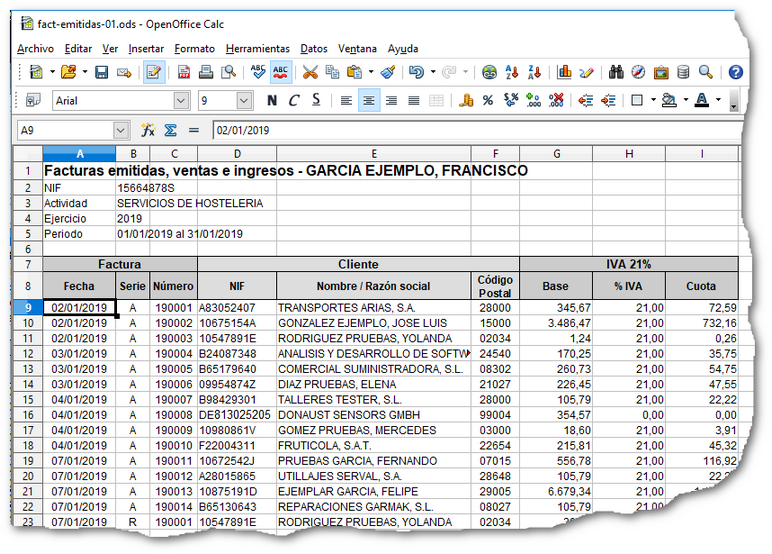Screen dimensions: 772x554
Task: Open the Find & Replace binoculars icon
Action: pos(616,72)
